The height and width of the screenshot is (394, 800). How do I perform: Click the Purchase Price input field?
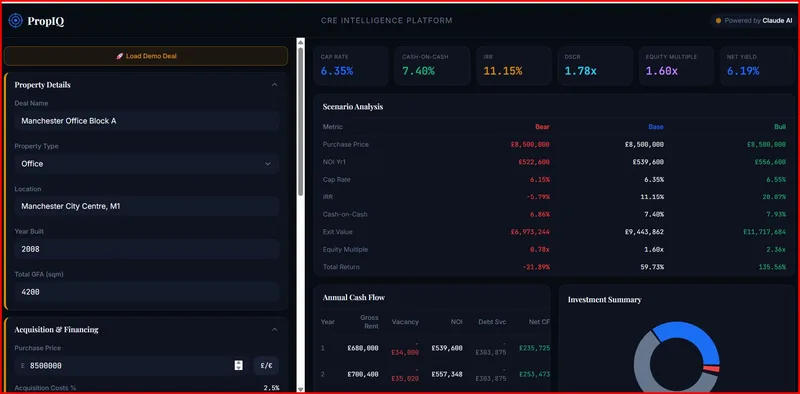(132, 366)
